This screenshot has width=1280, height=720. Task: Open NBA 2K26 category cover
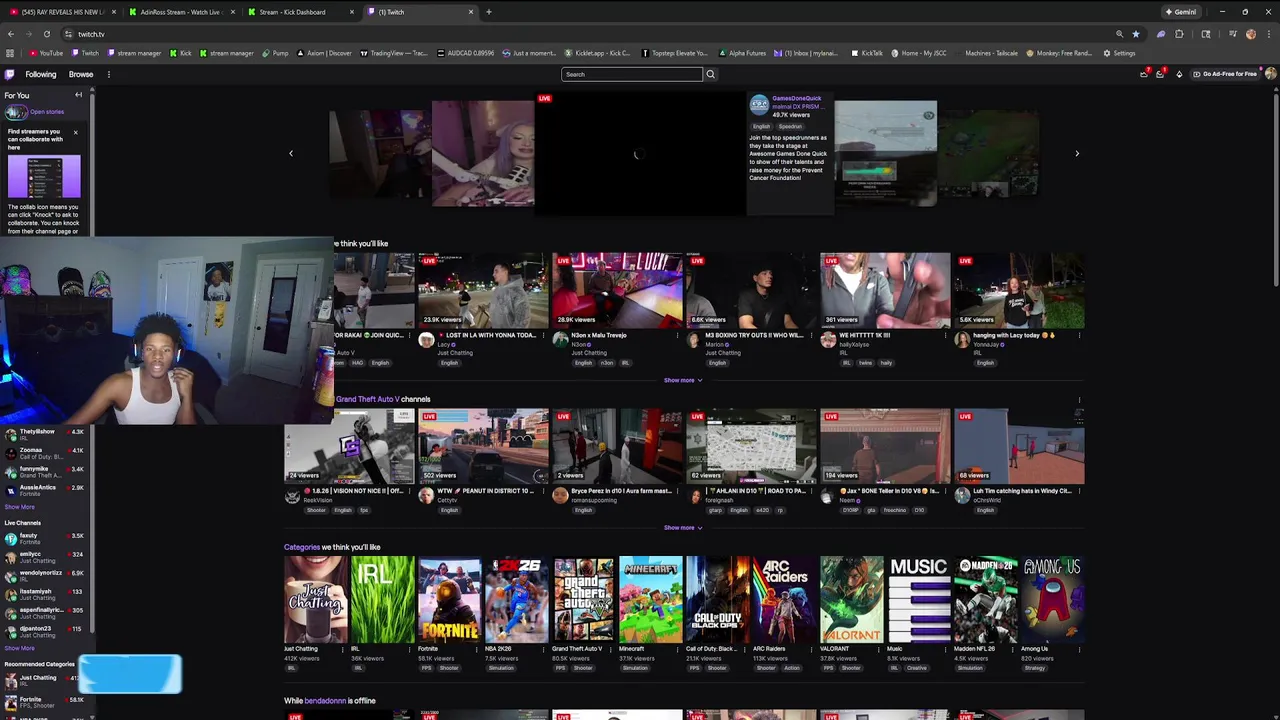tap(517, 599)
